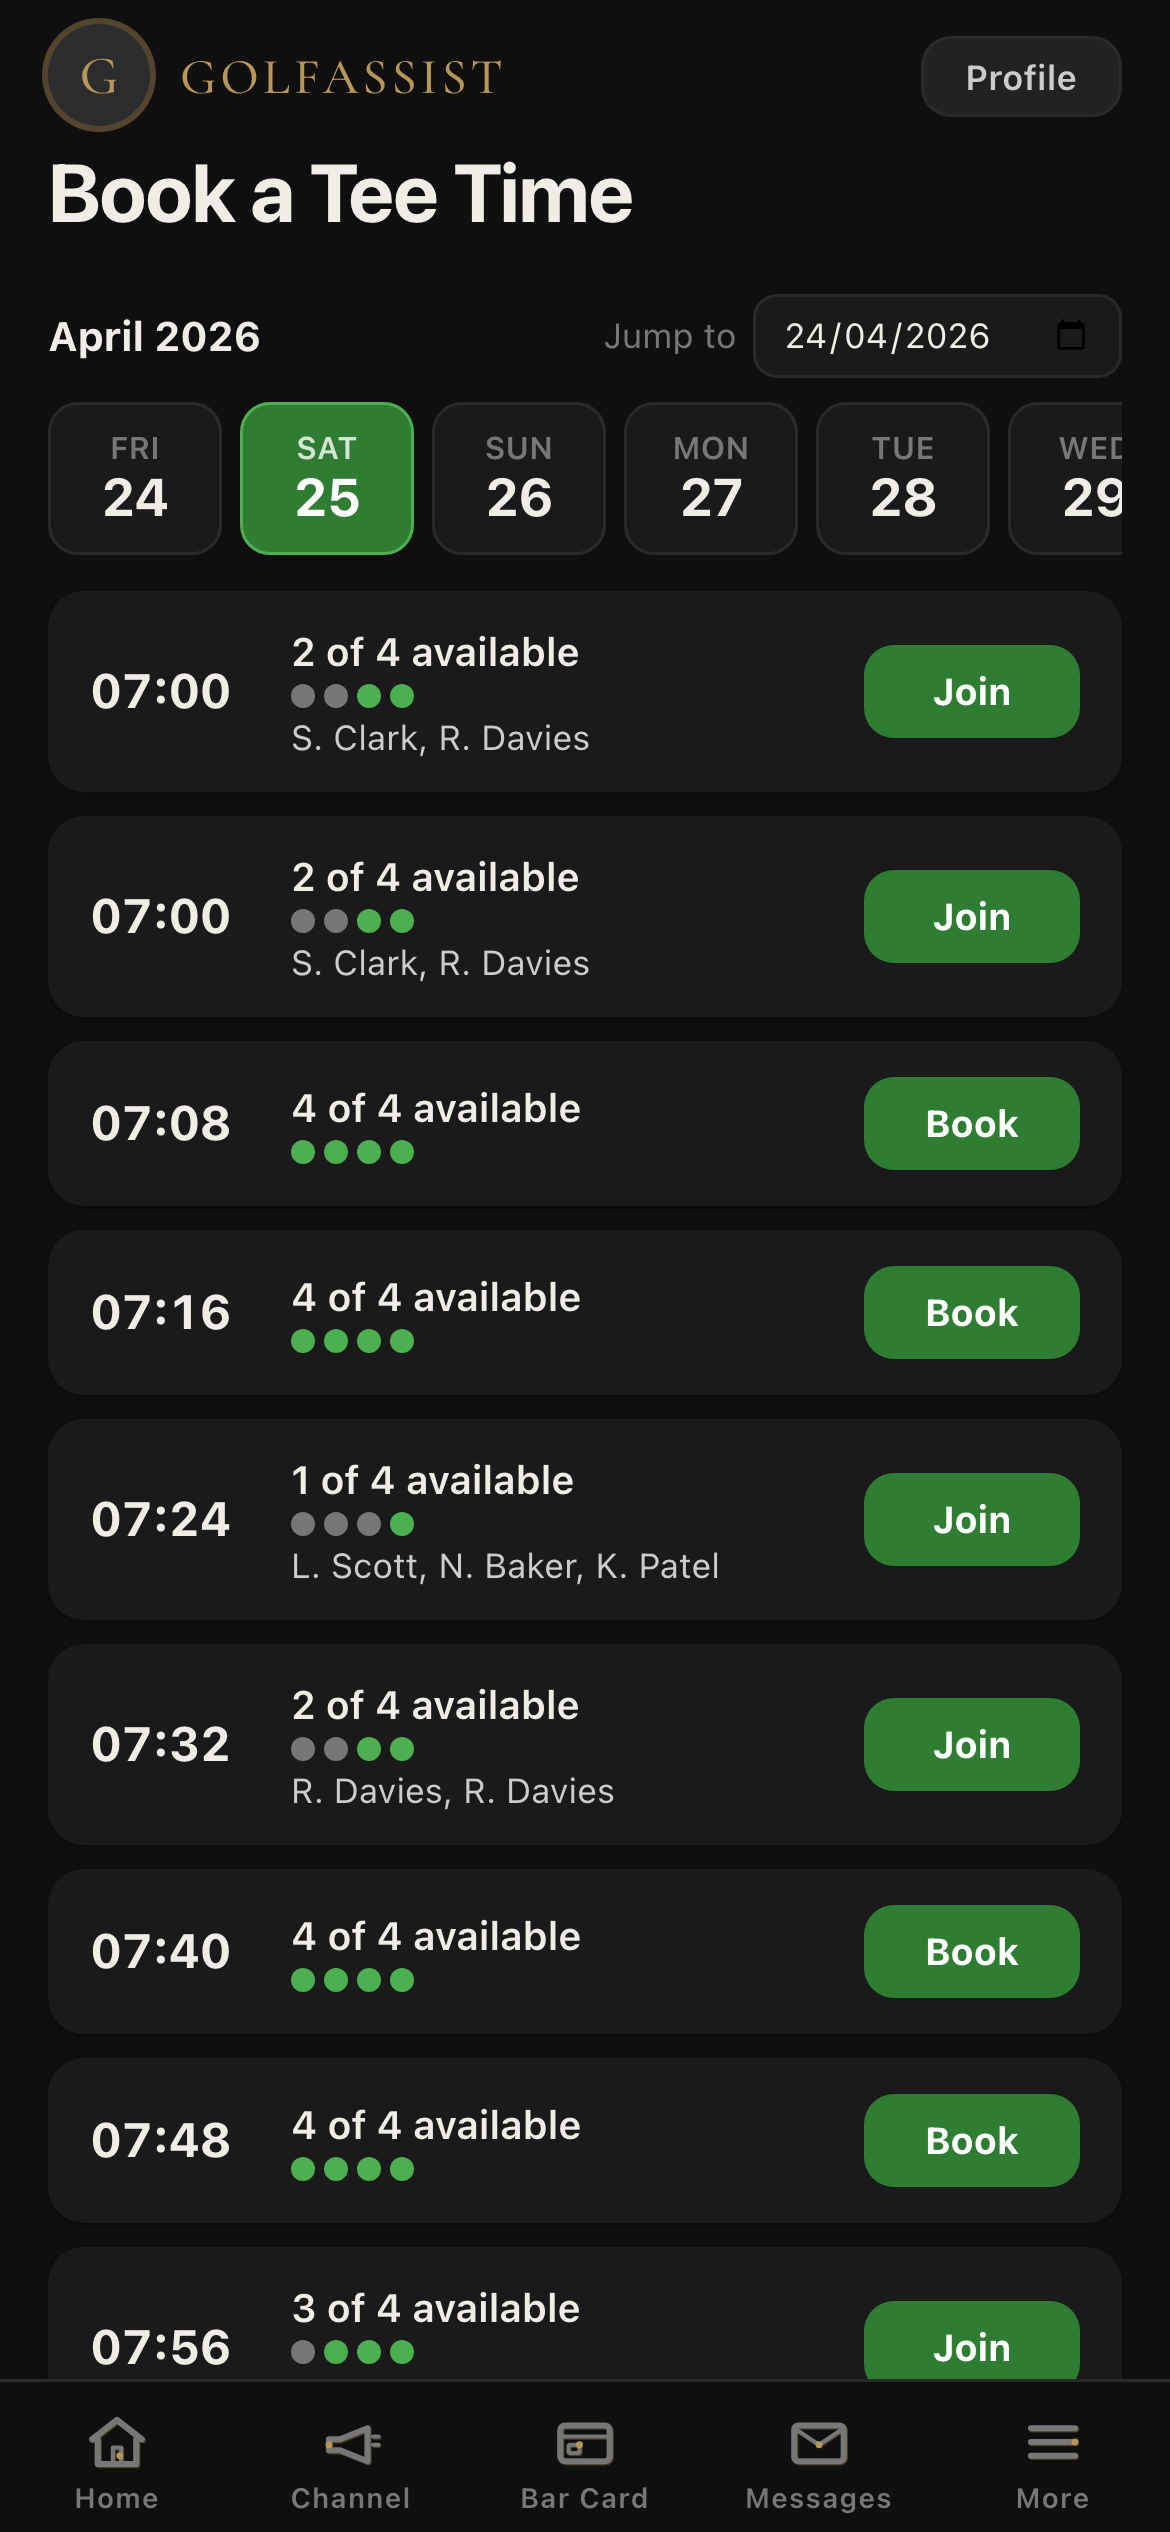The width and height of the screenshot is (1170, 2532).
Task: Select the Fri 24 date tab
Action: point(135,478)
